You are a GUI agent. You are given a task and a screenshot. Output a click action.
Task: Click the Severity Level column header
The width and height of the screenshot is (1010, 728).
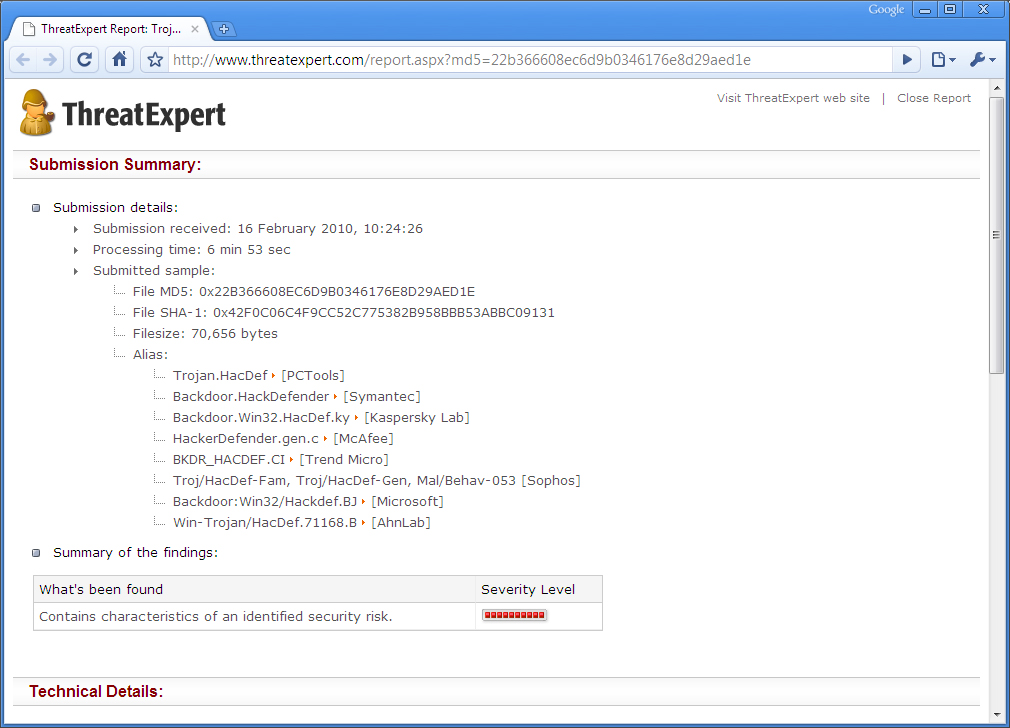(x=538, y=589)
